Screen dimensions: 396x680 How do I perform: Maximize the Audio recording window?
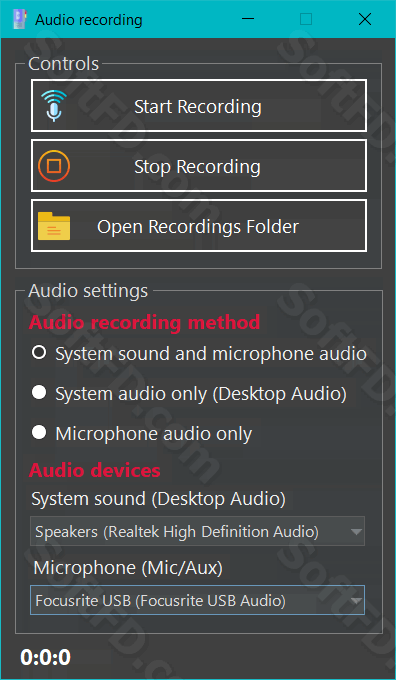[x=306, y=19]
